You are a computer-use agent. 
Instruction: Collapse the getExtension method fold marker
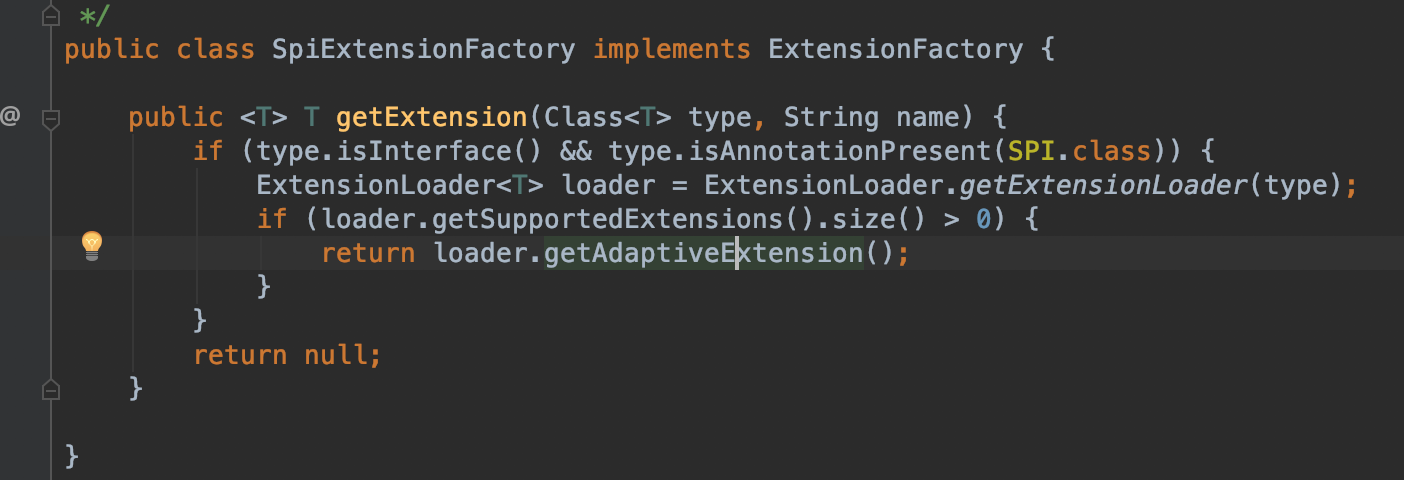point(50,119)
